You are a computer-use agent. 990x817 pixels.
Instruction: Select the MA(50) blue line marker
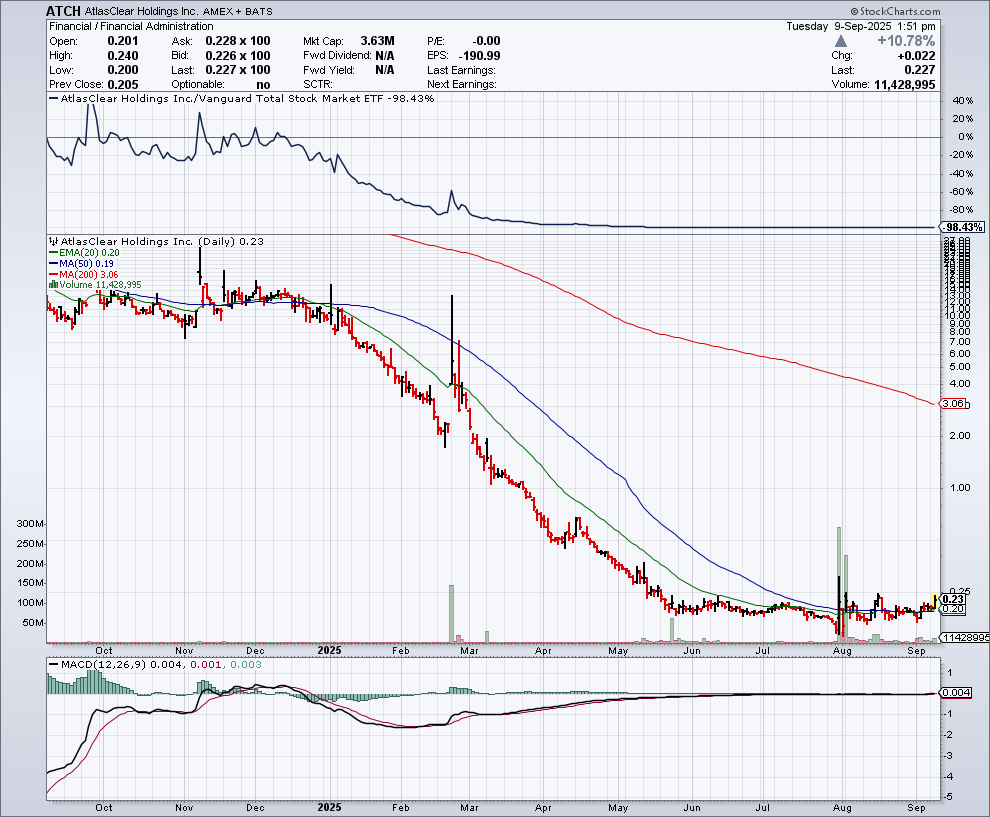coord(52,263)
